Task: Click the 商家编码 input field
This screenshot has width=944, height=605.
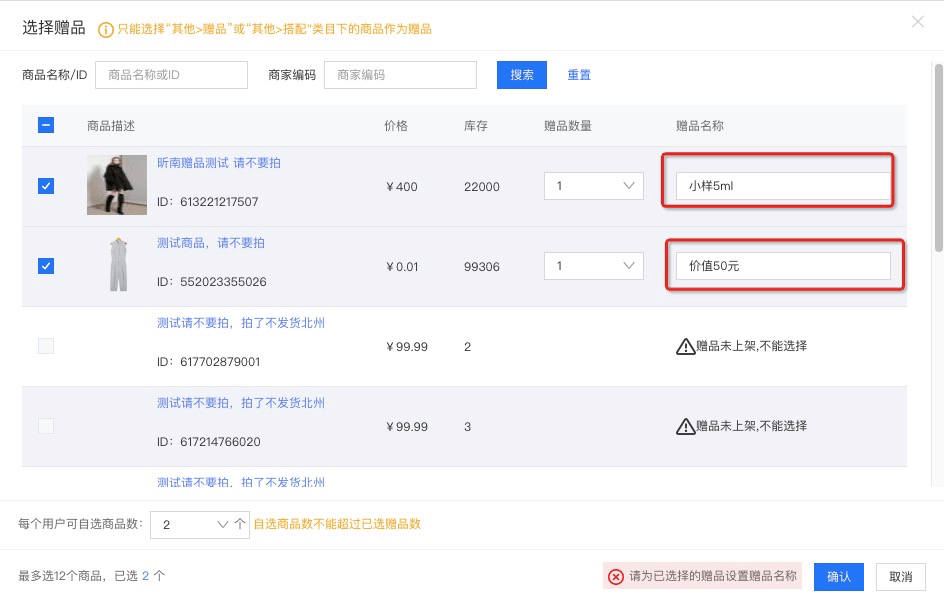Action: point(400,75)
